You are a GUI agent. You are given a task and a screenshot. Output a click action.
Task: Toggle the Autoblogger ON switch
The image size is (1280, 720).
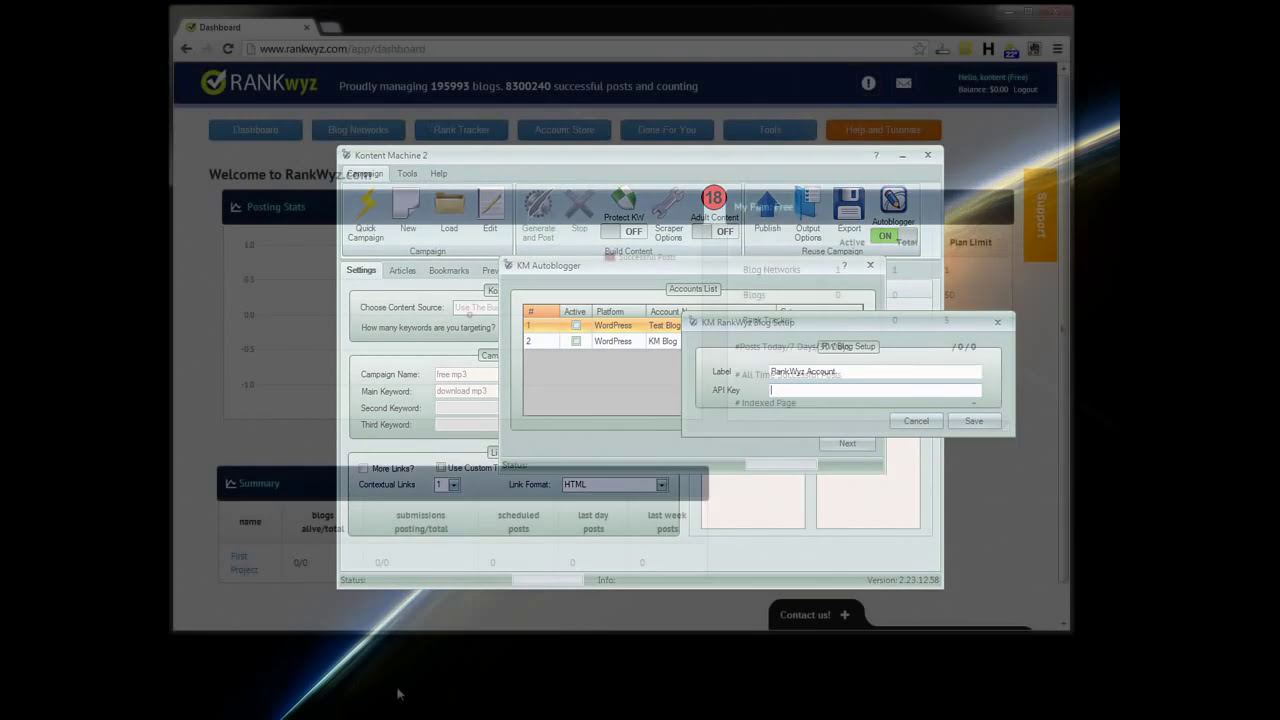click(893, 236)
